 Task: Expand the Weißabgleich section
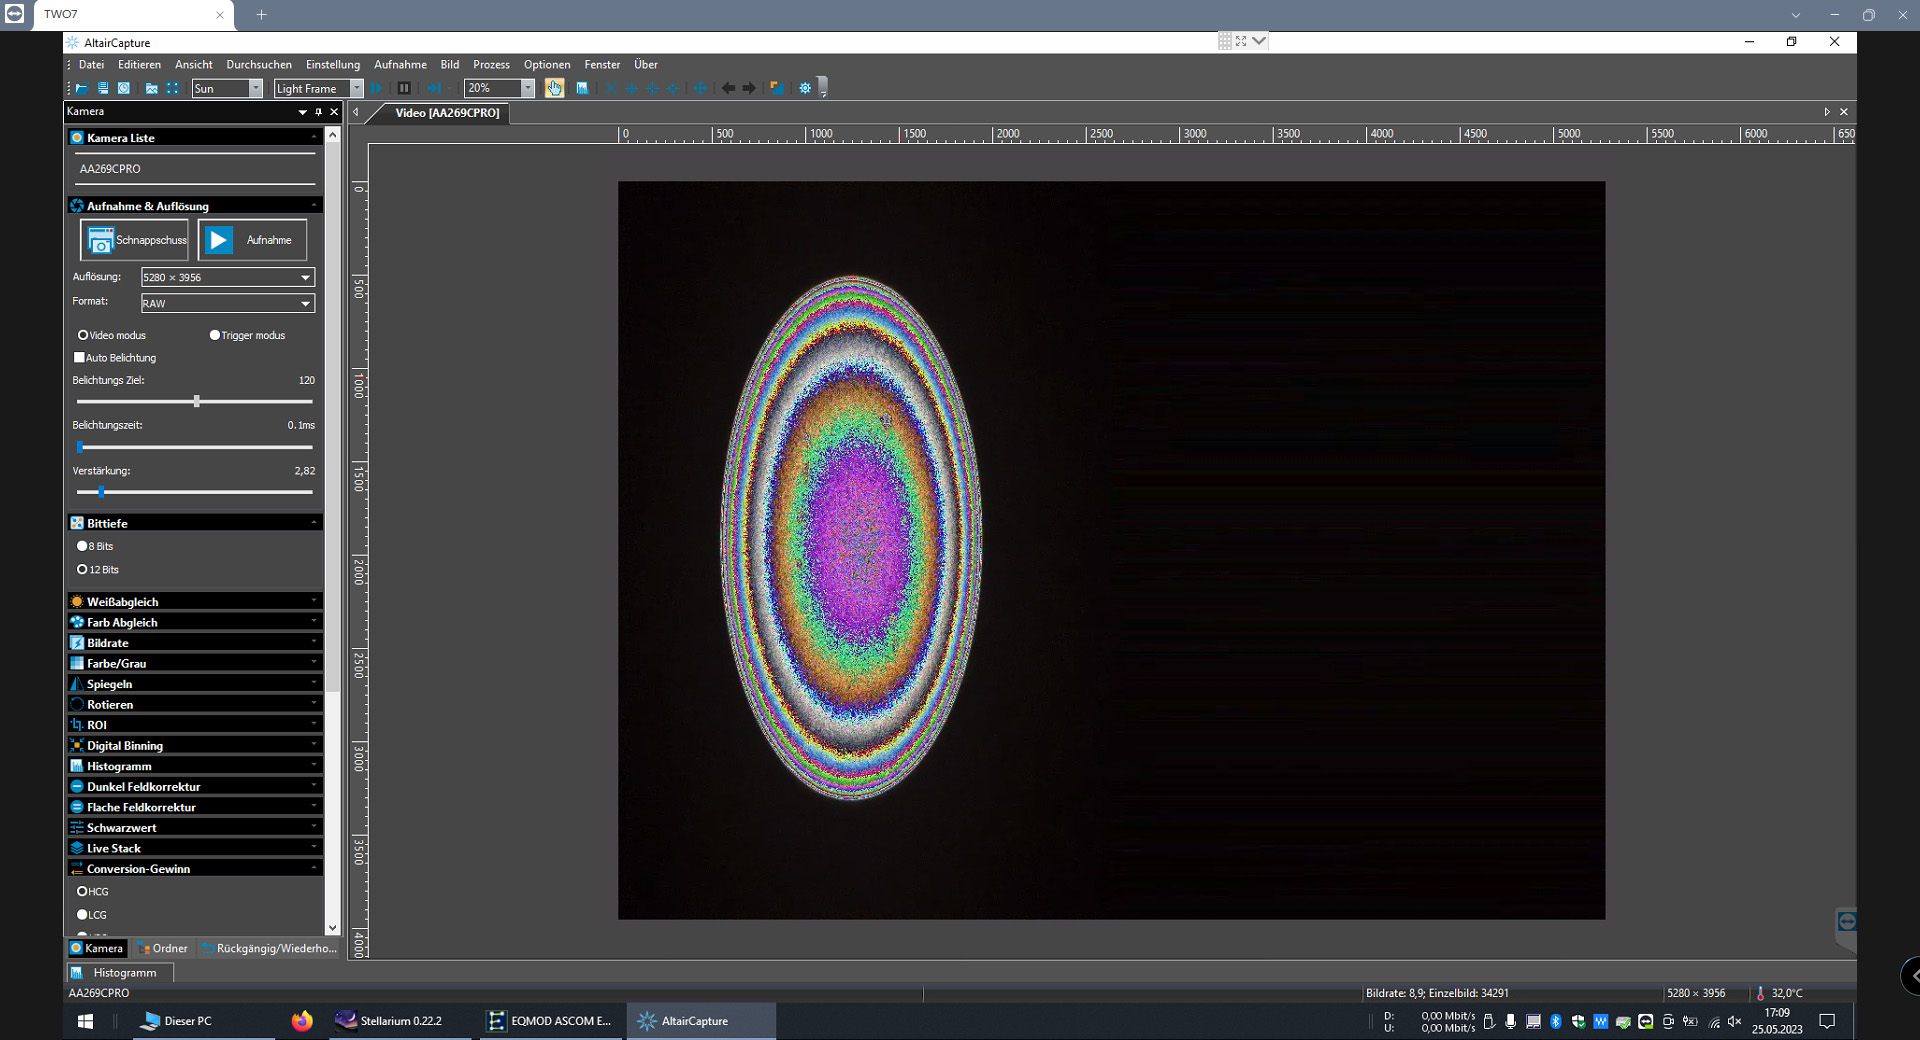coord(195,601)
